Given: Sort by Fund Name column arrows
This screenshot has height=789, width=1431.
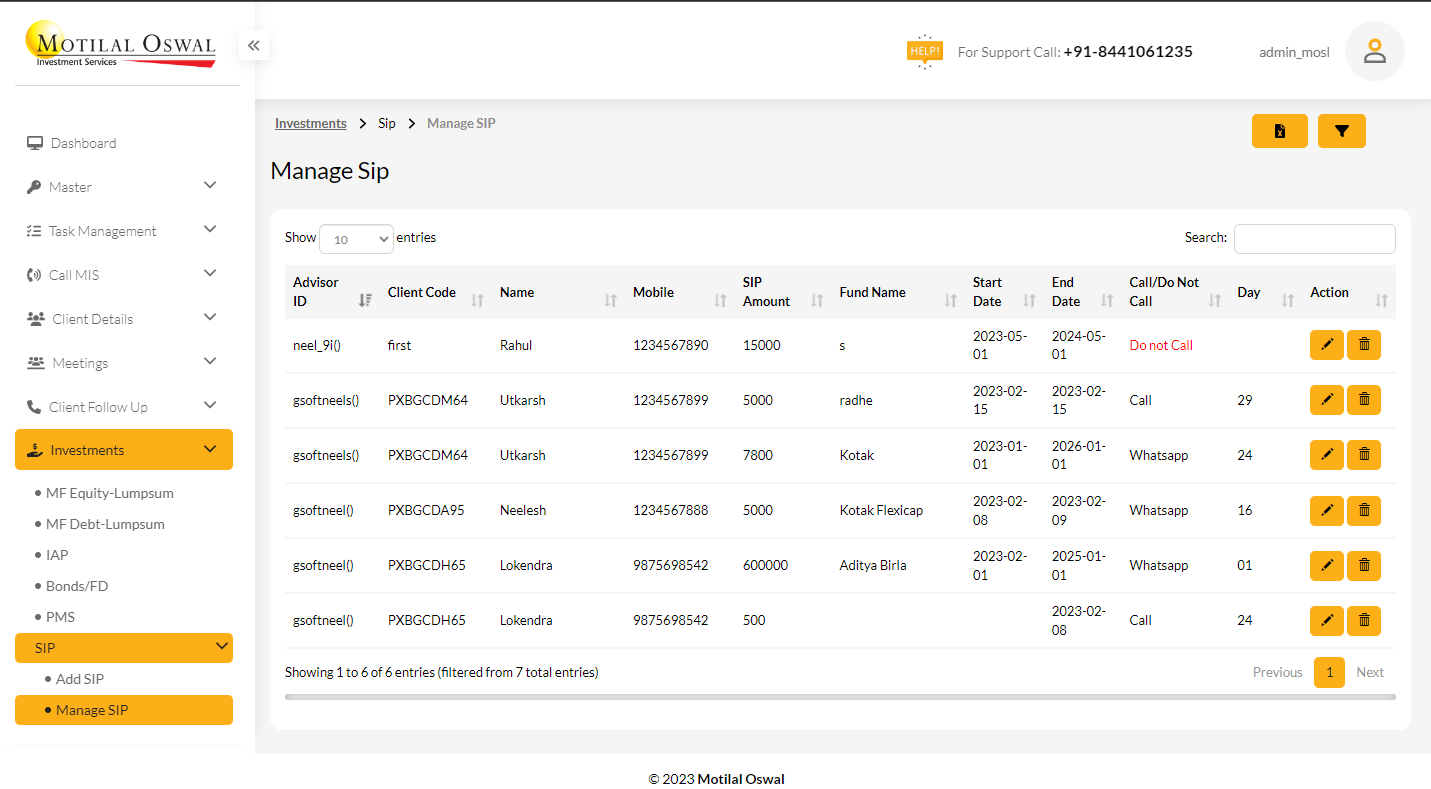Looking at the screenshot, I should (950, 300).
